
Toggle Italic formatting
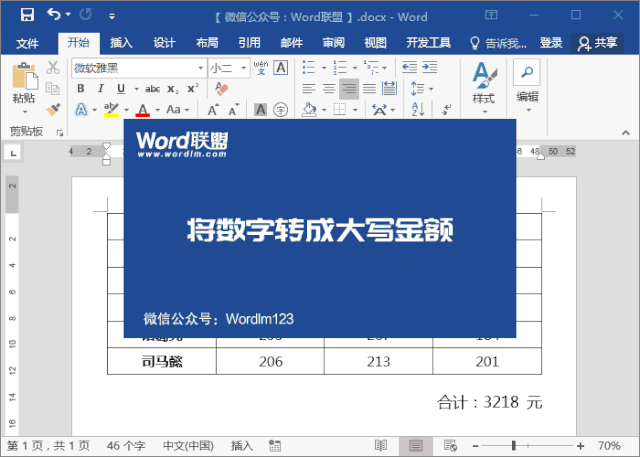(x=101, y=88)
